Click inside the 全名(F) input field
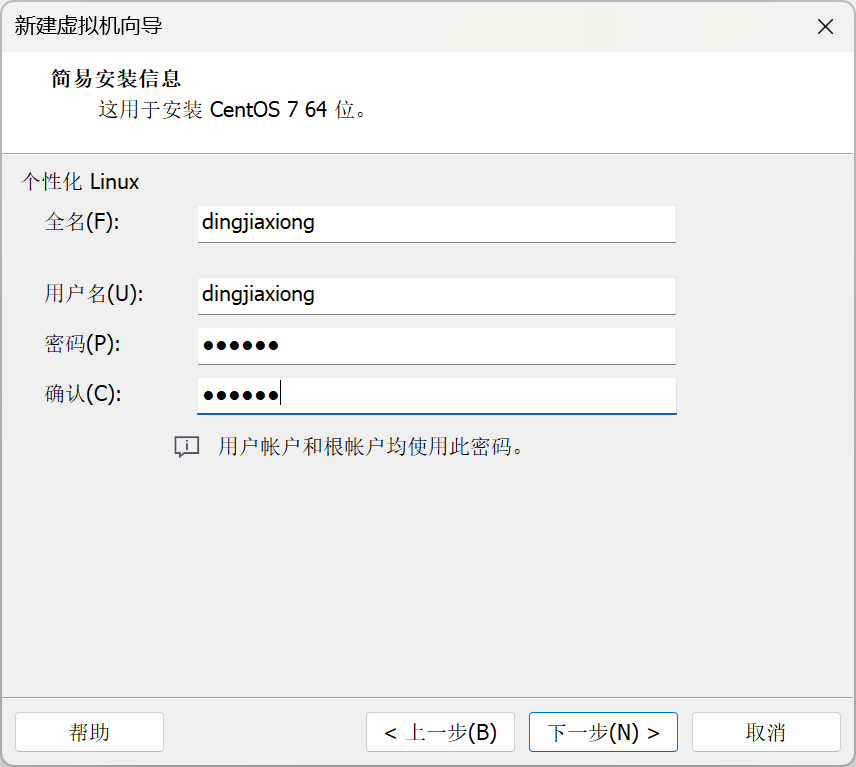 click(x=435, y=224)
